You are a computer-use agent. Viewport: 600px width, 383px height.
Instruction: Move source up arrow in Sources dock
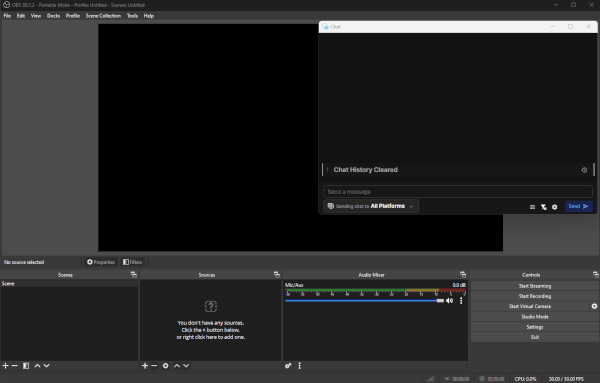[x=177, y=366]
